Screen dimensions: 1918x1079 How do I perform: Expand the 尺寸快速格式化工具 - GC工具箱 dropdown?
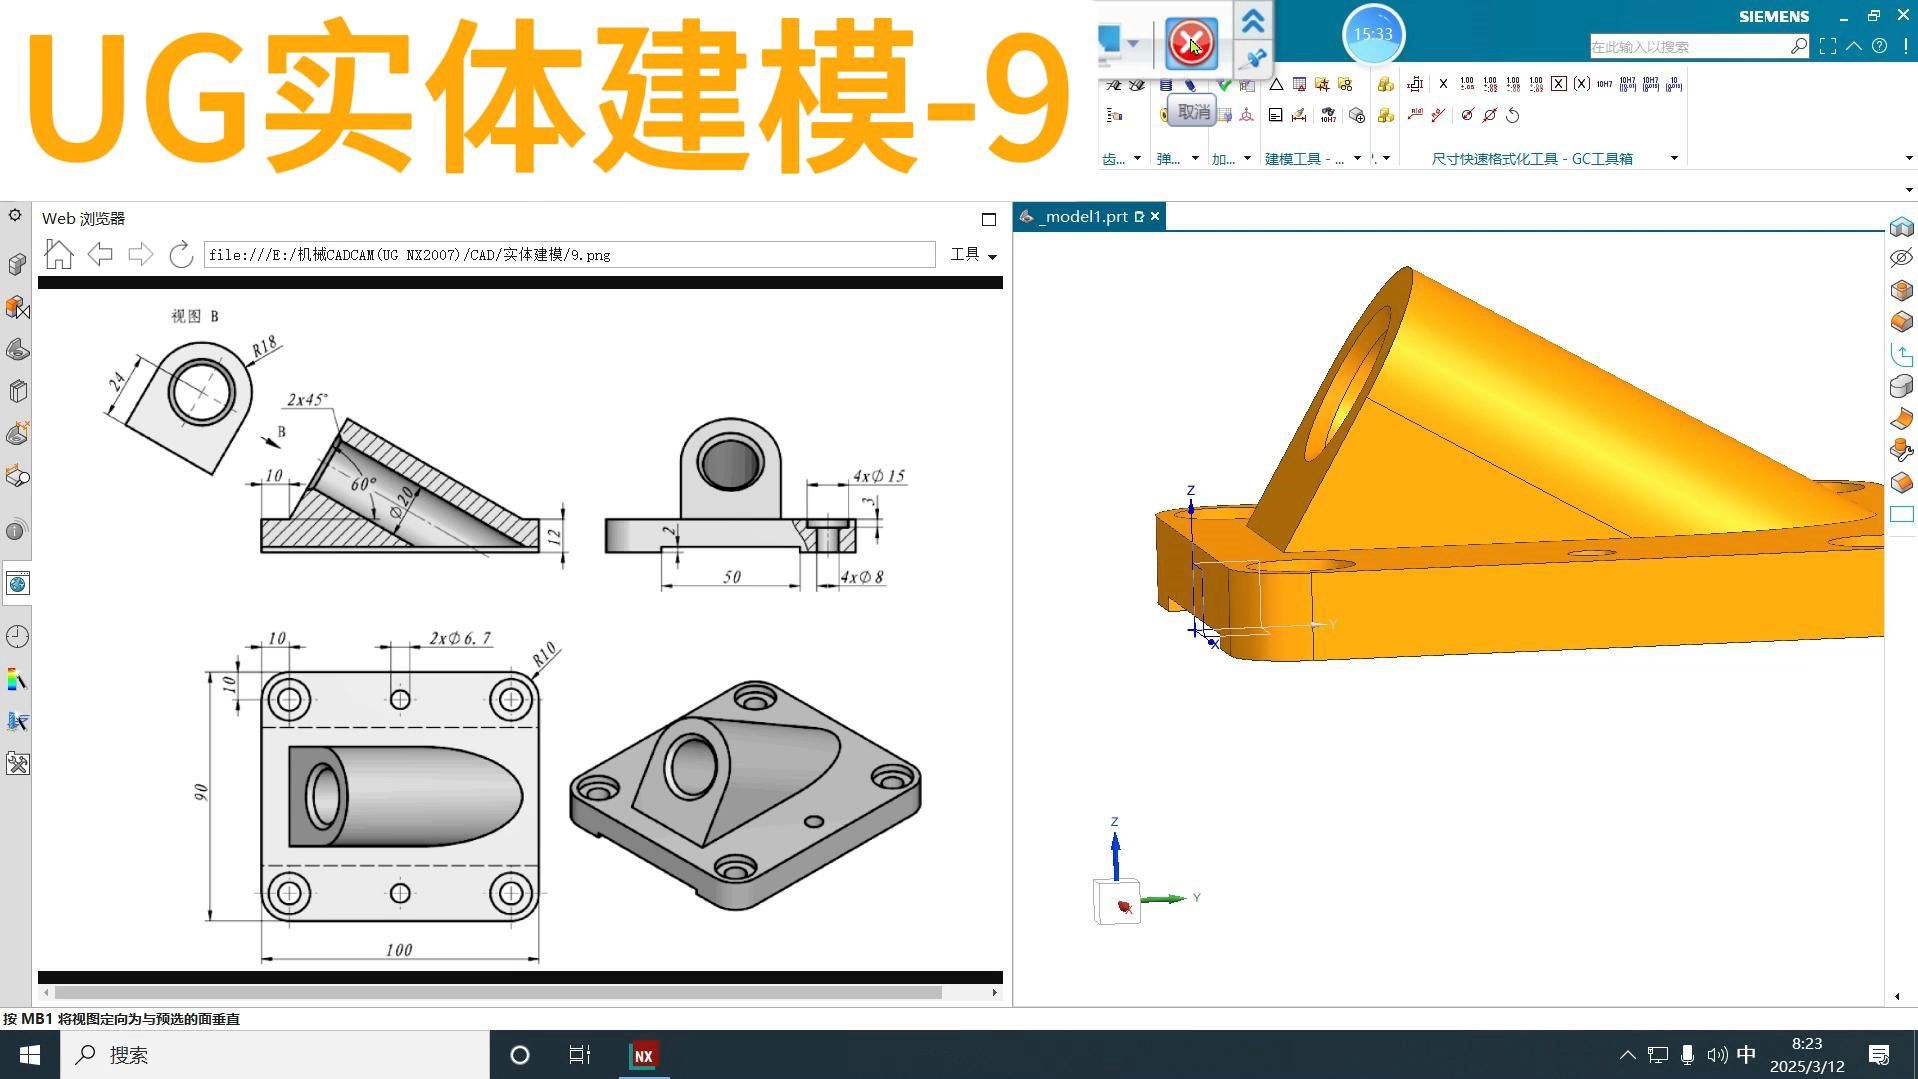[1674, 160]
